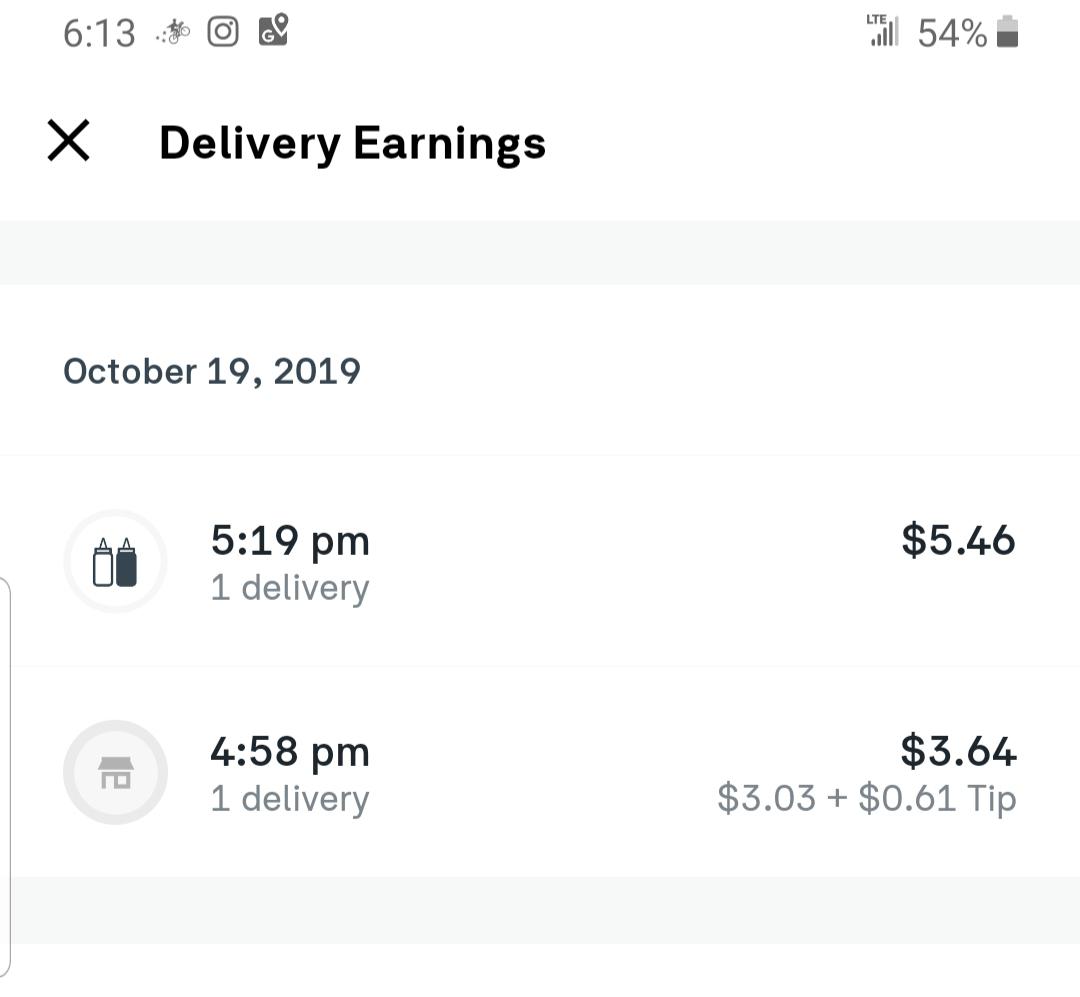Viewport: 1080px width, 997px height.
Task: Tap the LTE signal strength icon
Action: (x=882, y=30)
